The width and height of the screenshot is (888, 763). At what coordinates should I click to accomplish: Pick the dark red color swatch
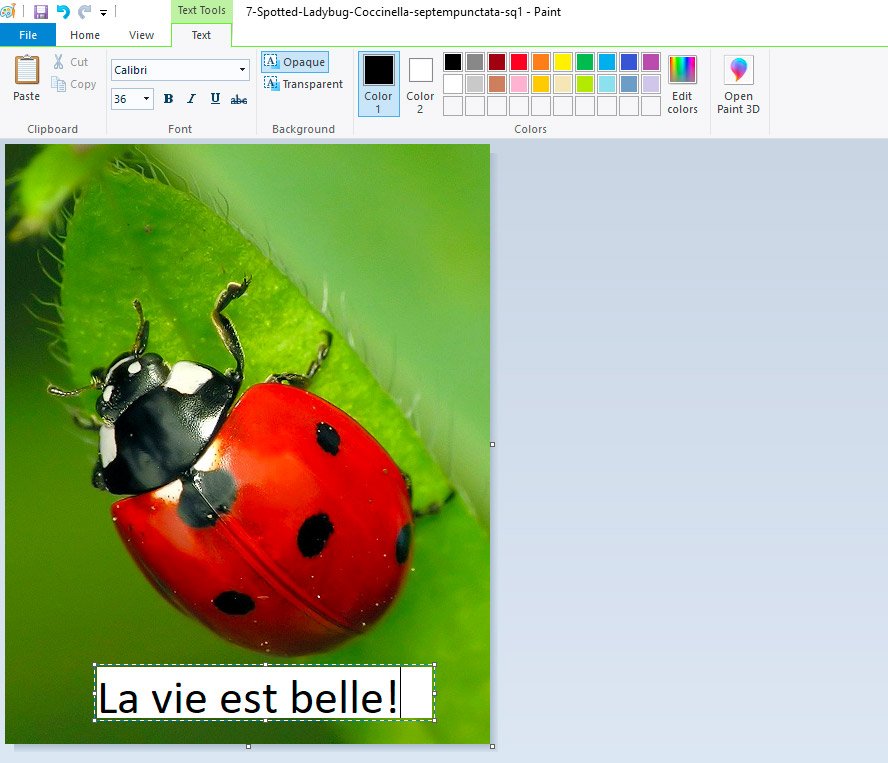point(497,62)
